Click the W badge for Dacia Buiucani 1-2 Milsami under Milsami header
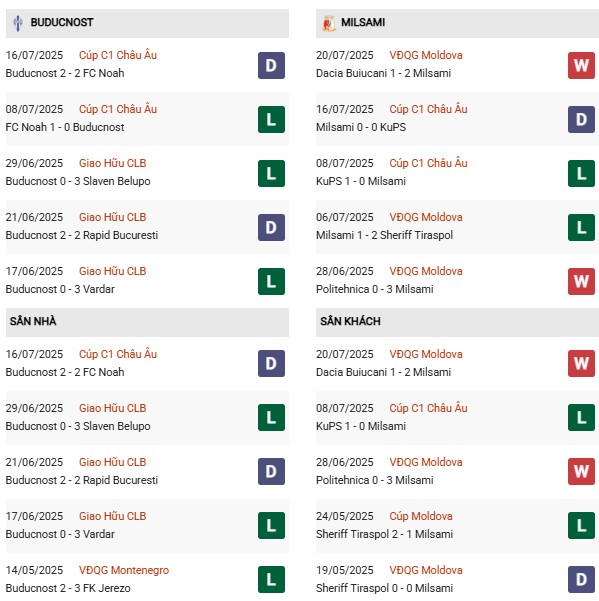The height and width of the screenshot is (601, 599). (x=581, y=66)
